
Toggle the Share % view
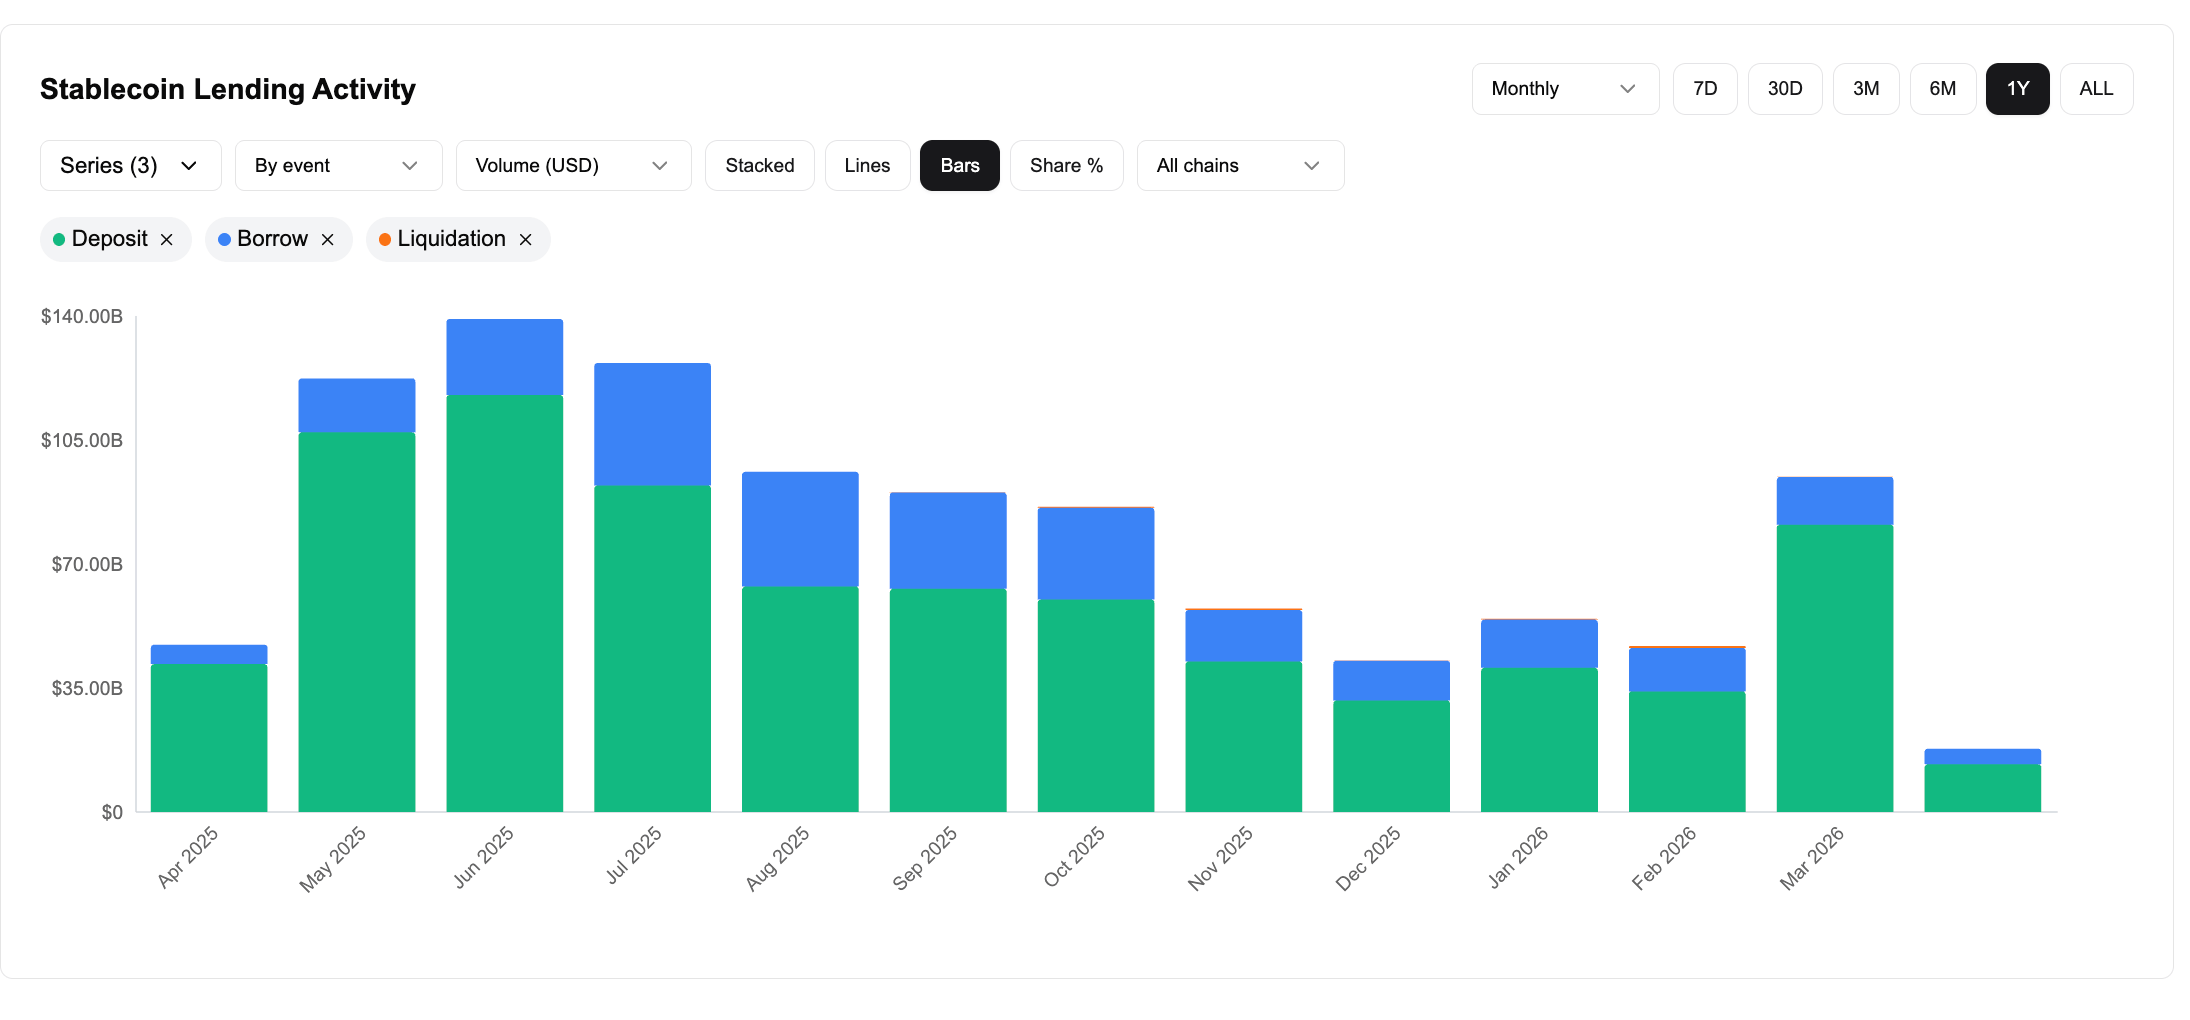click(1067, 165)
